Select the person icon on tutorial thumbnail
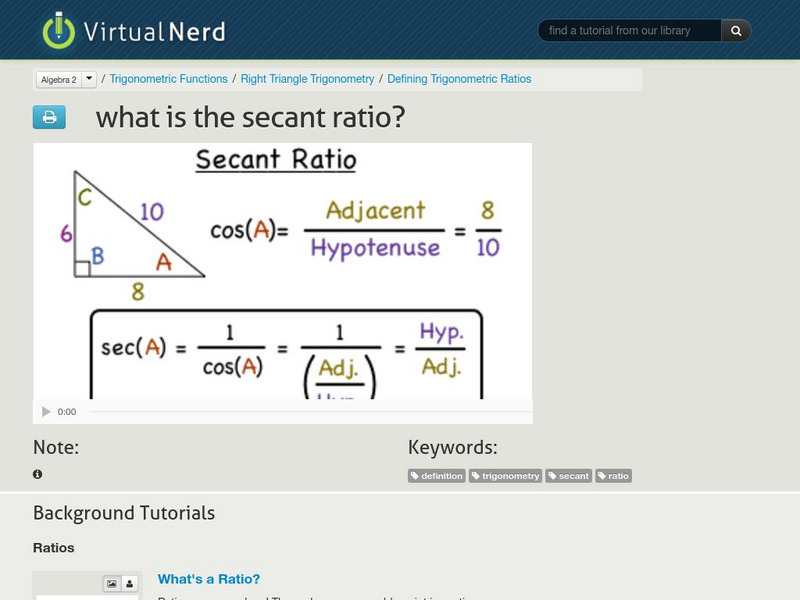The height and width of the screenshot is (600, 800). coord(130,584)
